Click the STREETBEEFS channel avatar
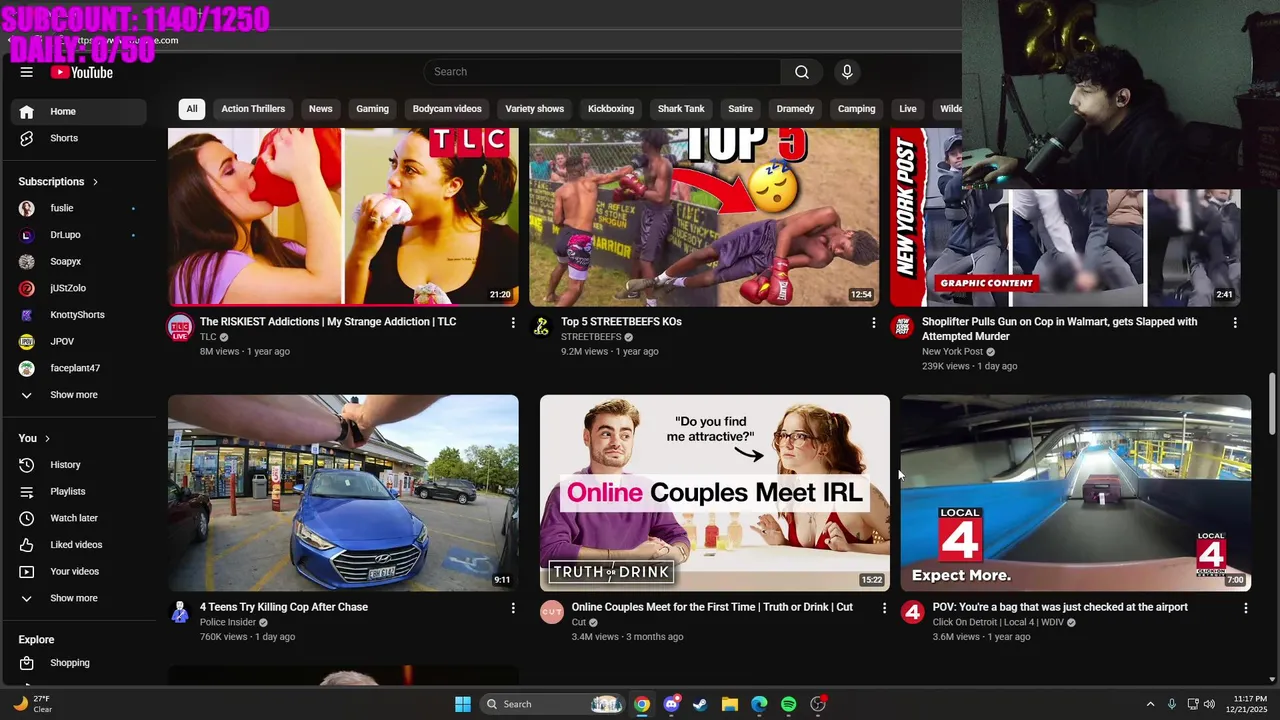1280x720 pixels. coord(541,327)
